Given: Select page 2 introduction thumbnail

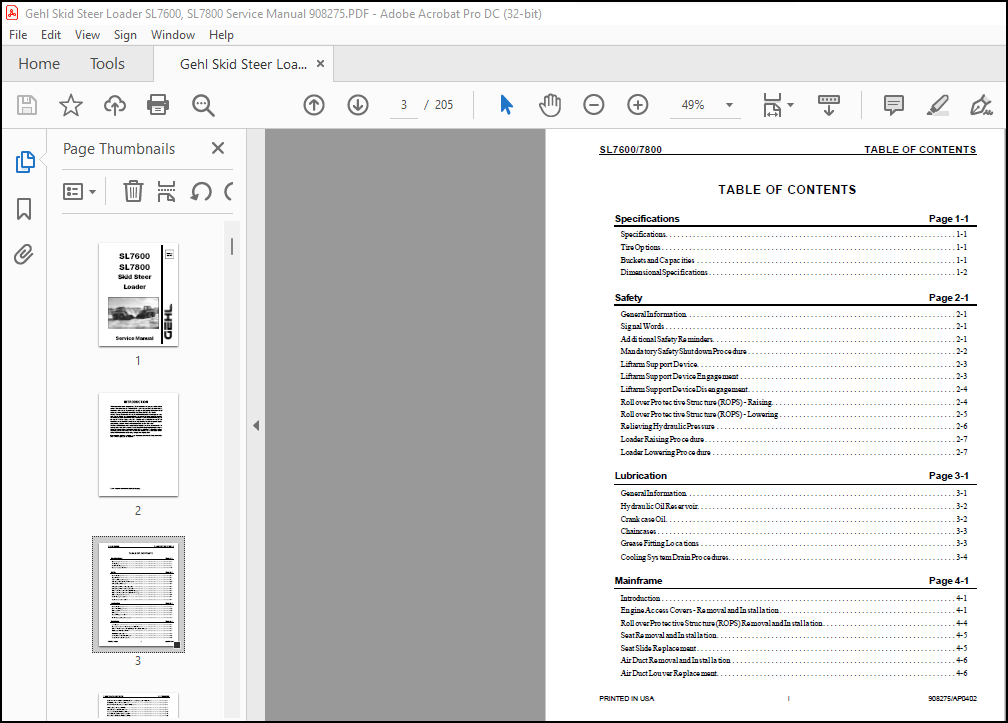Looking at the screenshot, I should pos(138,445).
